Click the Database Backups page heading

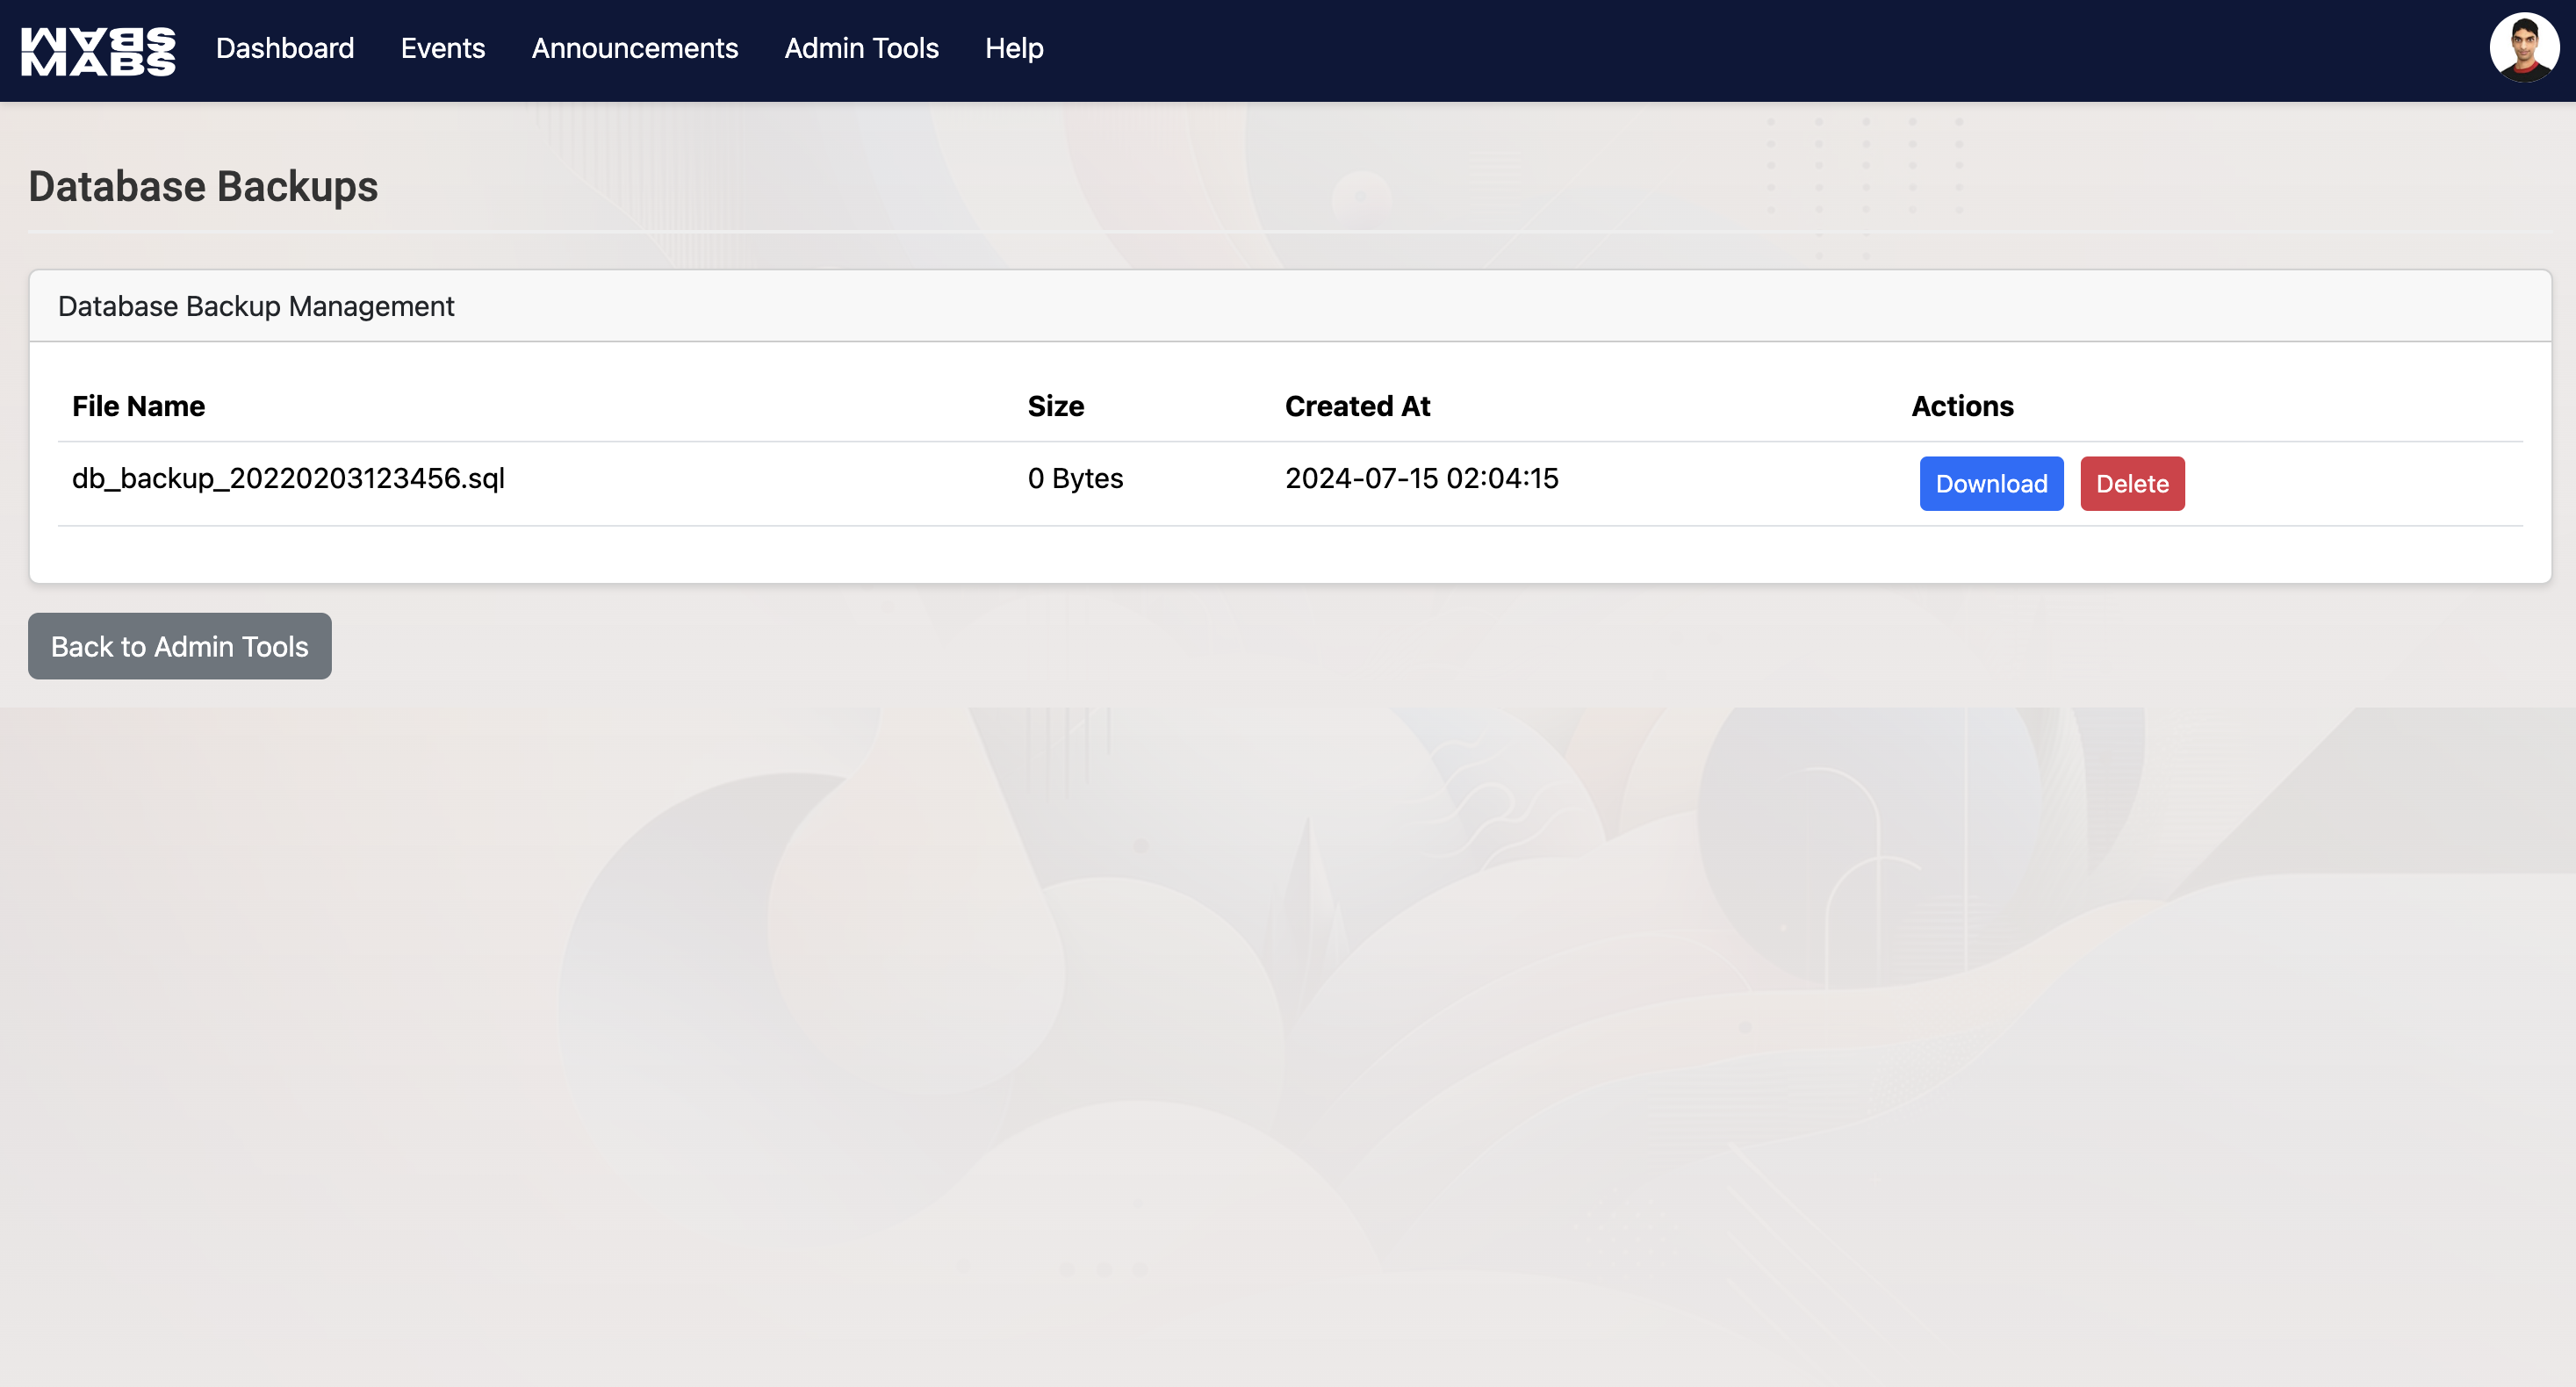tap(203, 187)
